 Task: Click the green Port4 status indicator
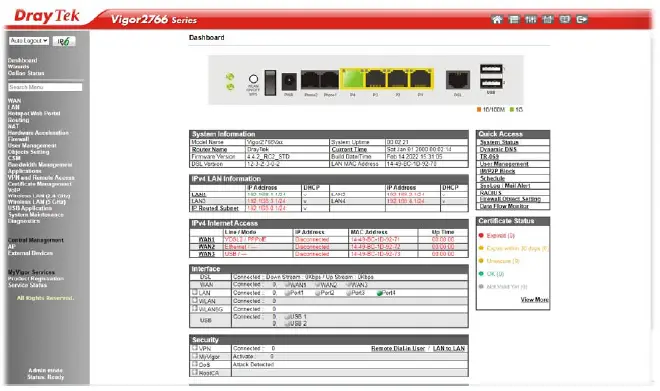tap(379, 293)
